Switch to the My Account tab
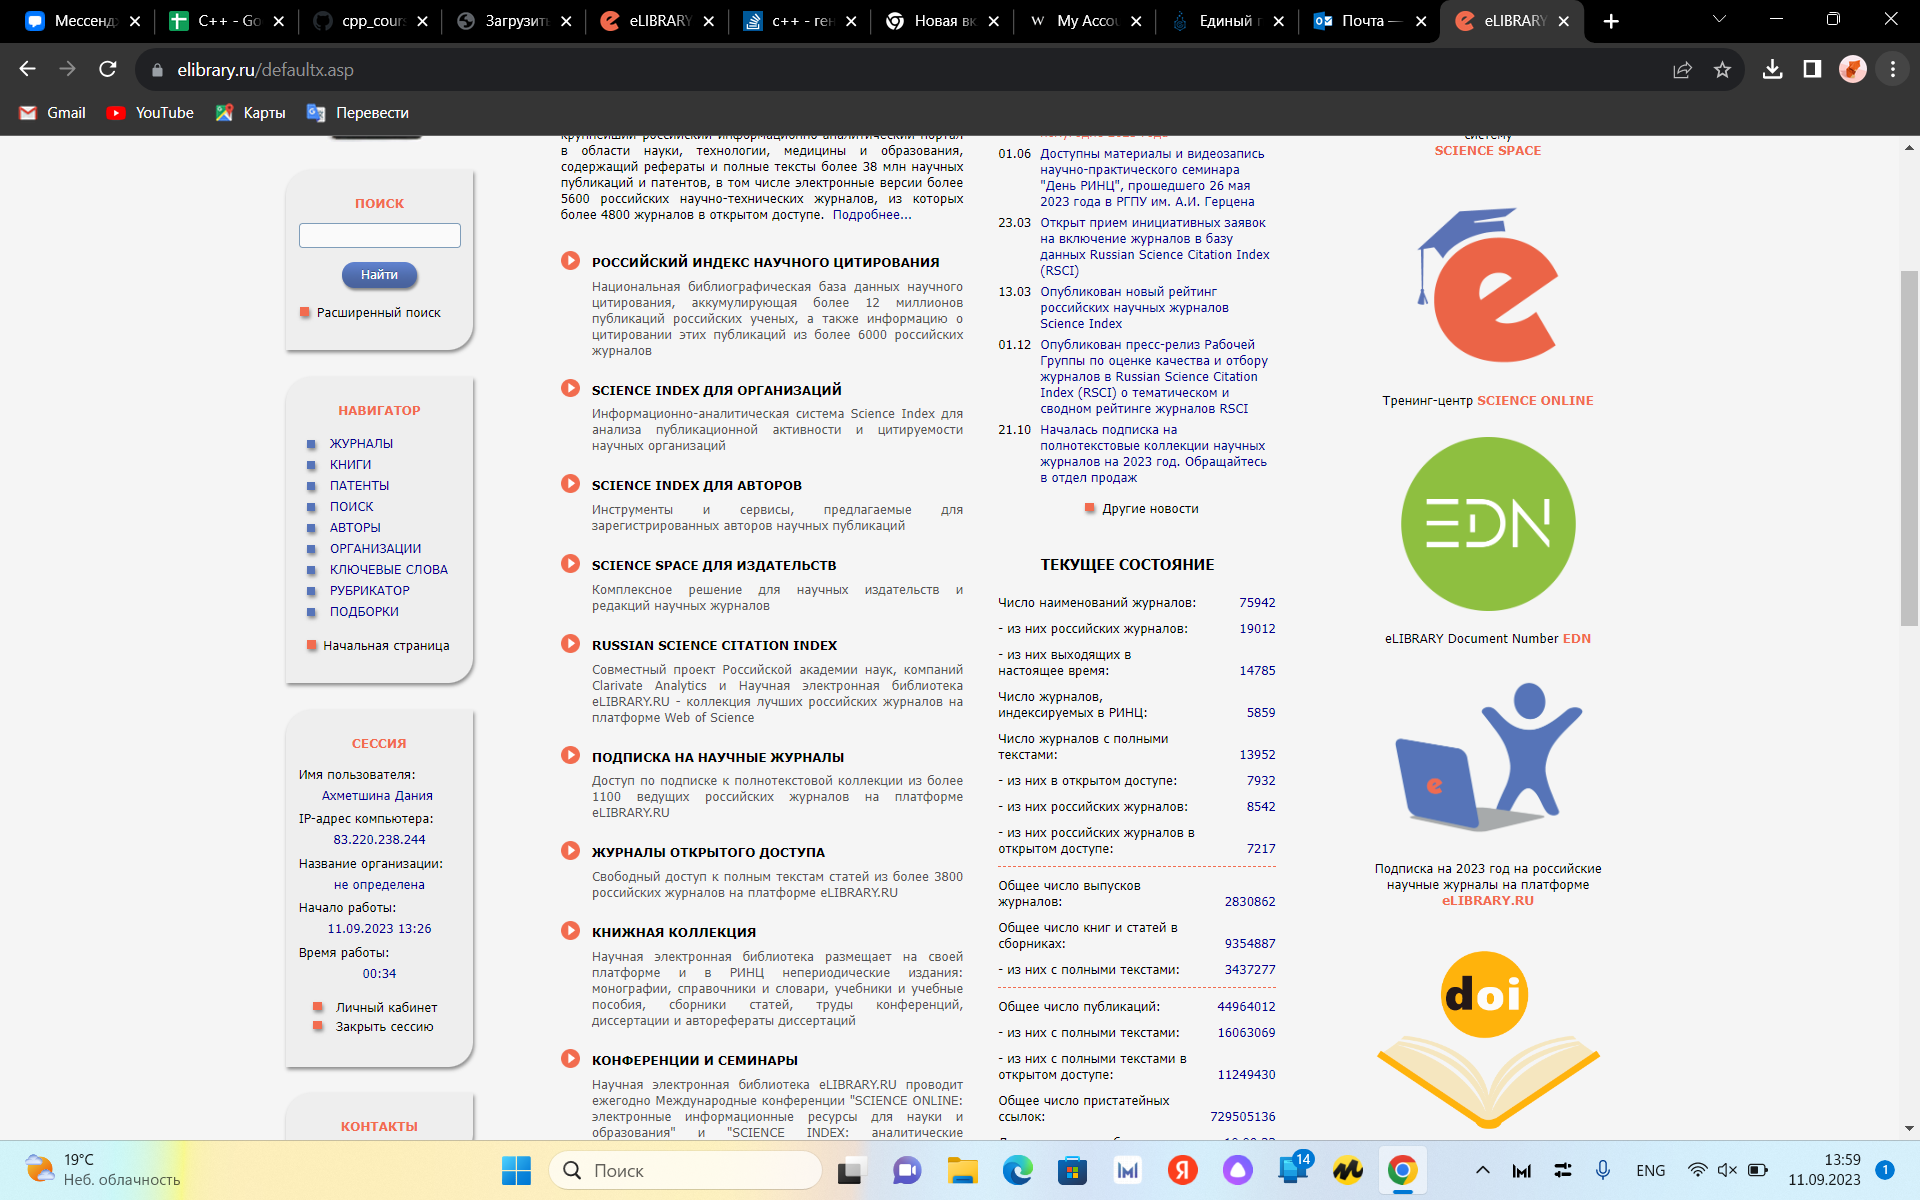 coord(1085,21)
